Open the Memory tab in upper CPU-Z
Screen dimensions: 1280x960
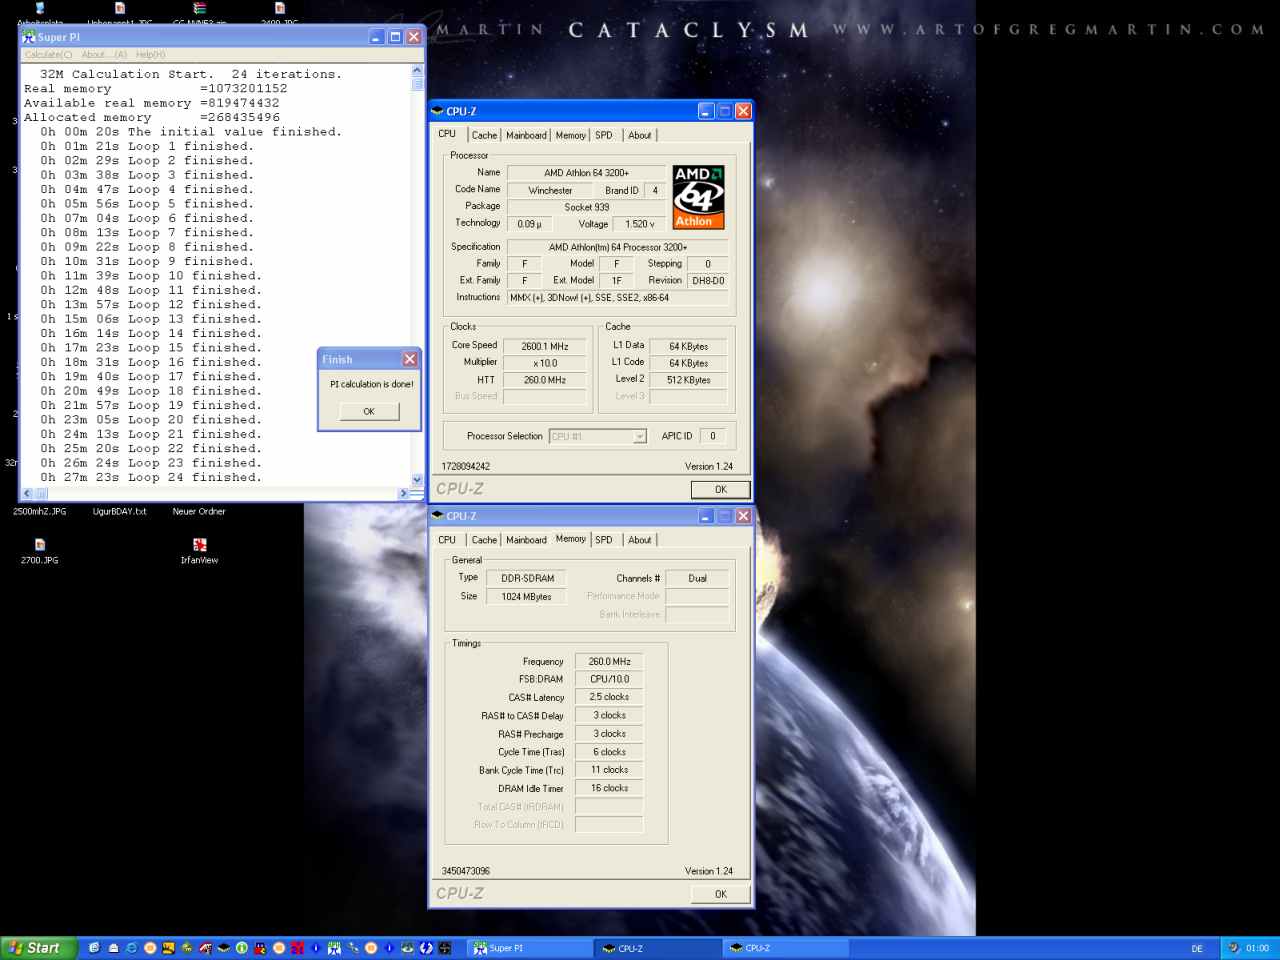[570, 135]
